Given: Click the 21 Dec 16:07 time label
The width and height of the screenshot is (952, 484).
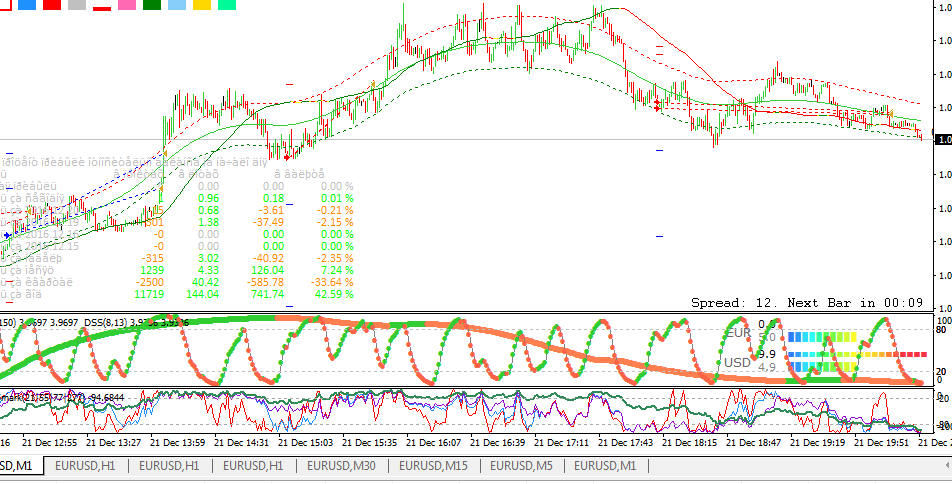Looking at the screenshot, I should [433, 443].
